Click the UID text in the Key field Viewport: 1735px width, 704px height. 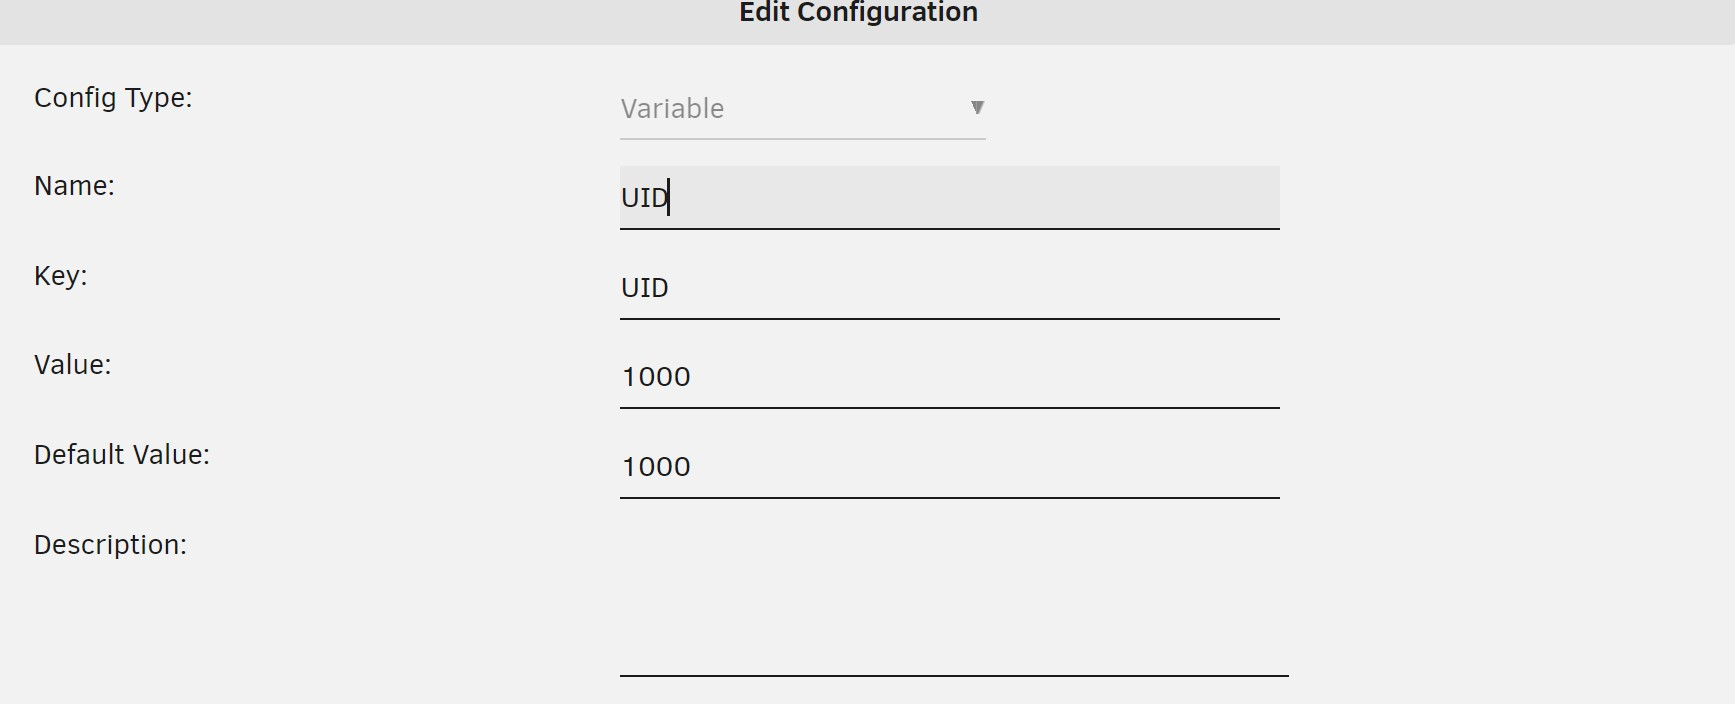(x=645, y=288)
